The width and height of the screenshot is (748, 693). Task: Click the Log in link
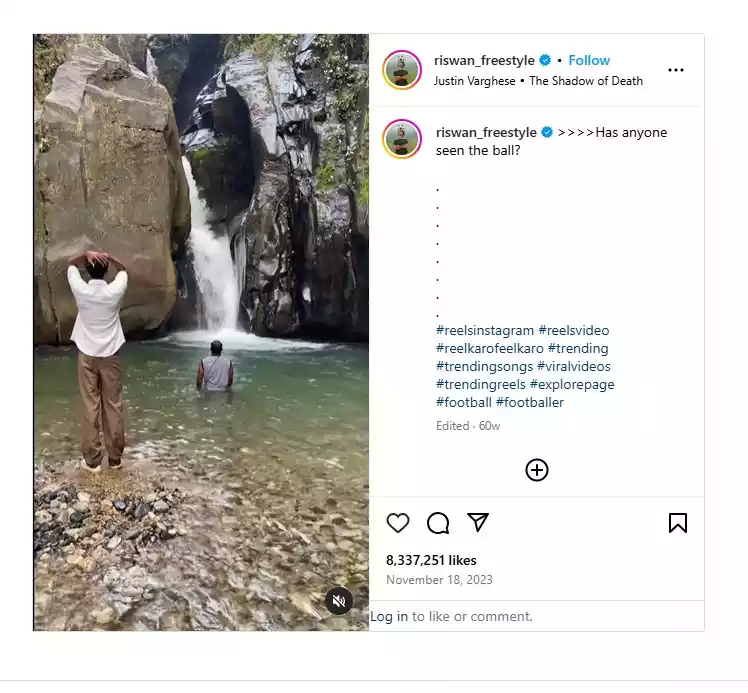pos(389,616)
